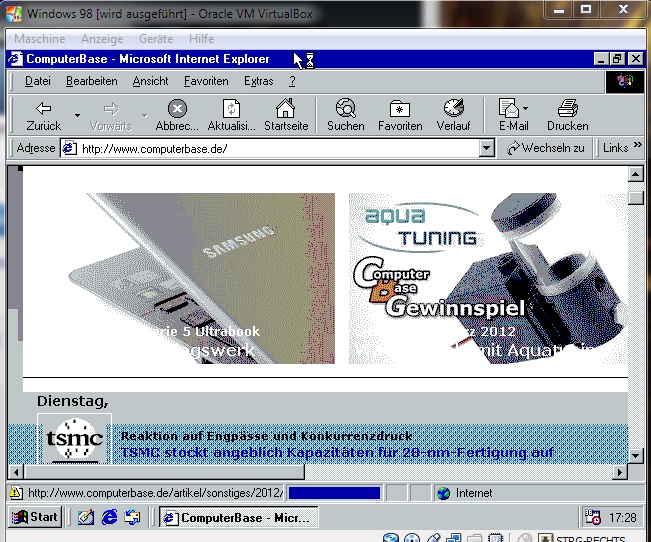Click the horizontal scrollbar right arrow
The width and height of the screenshot is (651, 542).
coord(620,472)
